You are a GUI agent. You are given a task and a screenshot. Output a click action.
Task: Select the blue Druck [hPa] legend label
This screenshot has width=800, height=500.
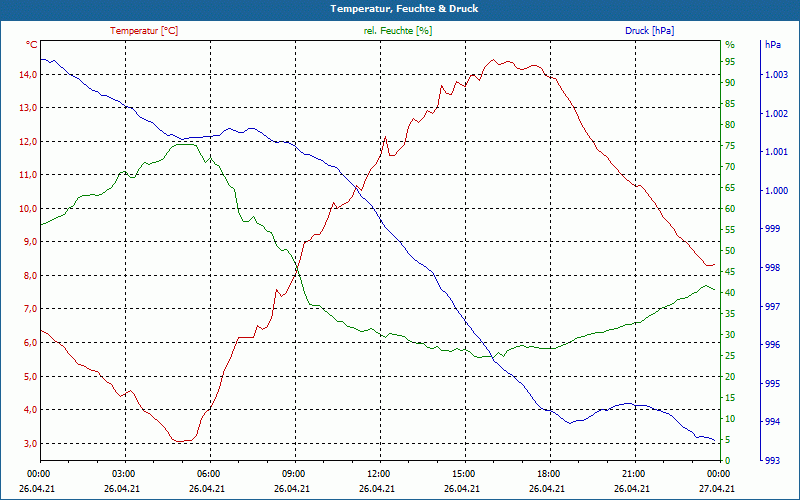pyautogui.click(x=649, y=31)
